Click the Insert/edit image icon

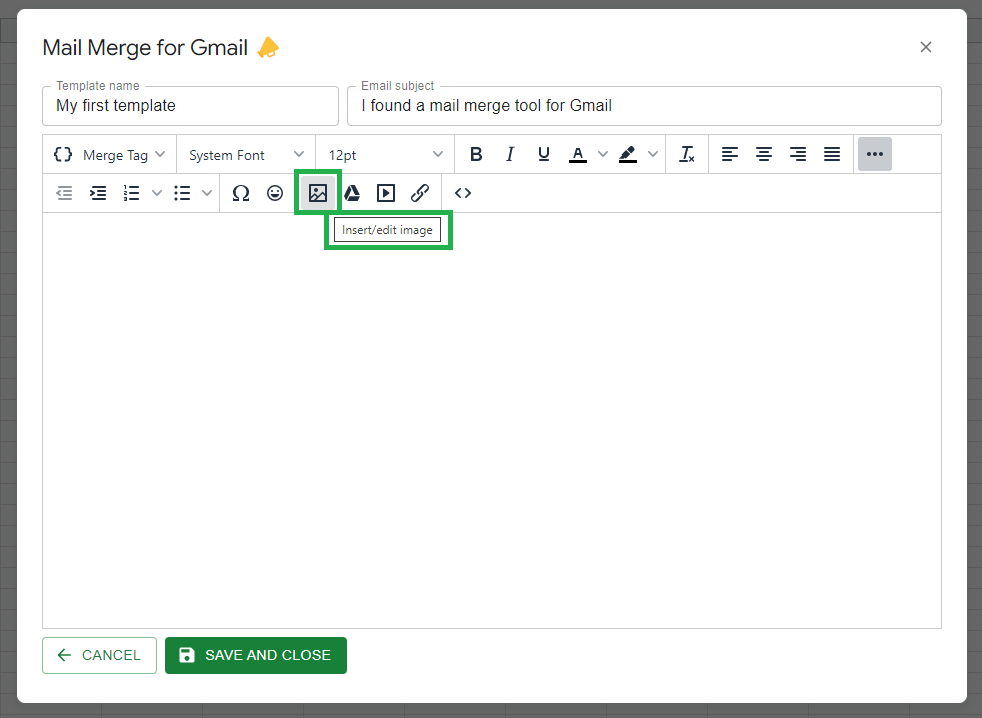(318, 193)
